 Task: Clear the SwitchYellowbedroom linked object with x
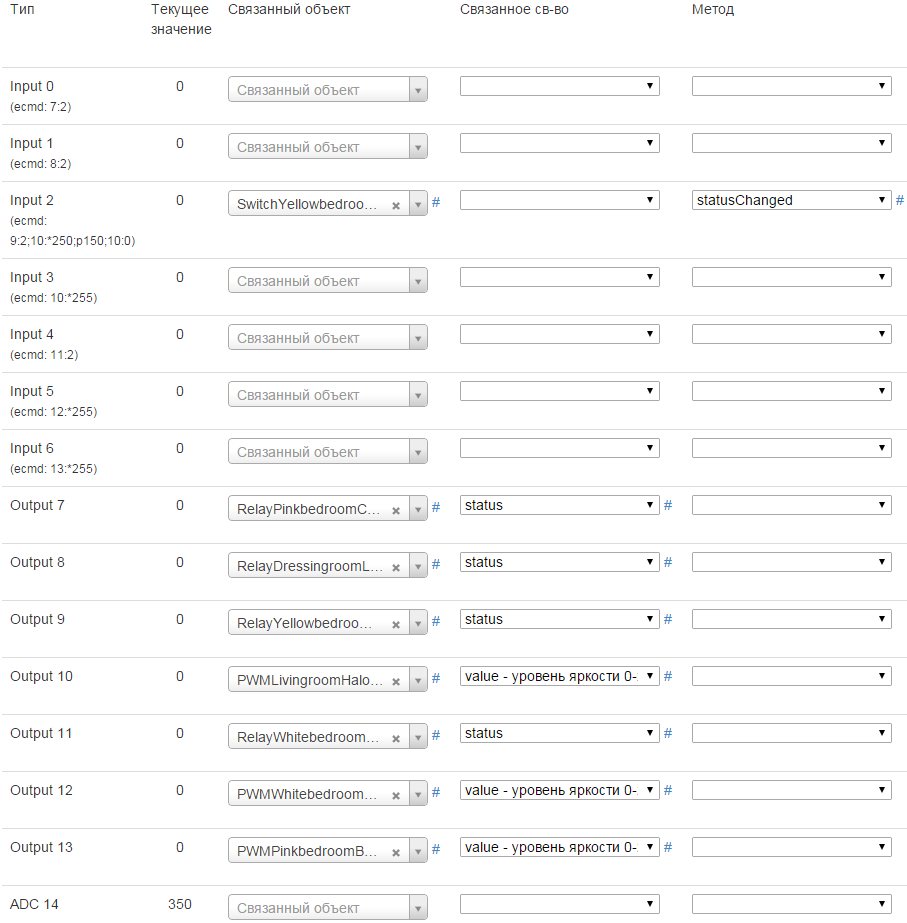point(396,205)
